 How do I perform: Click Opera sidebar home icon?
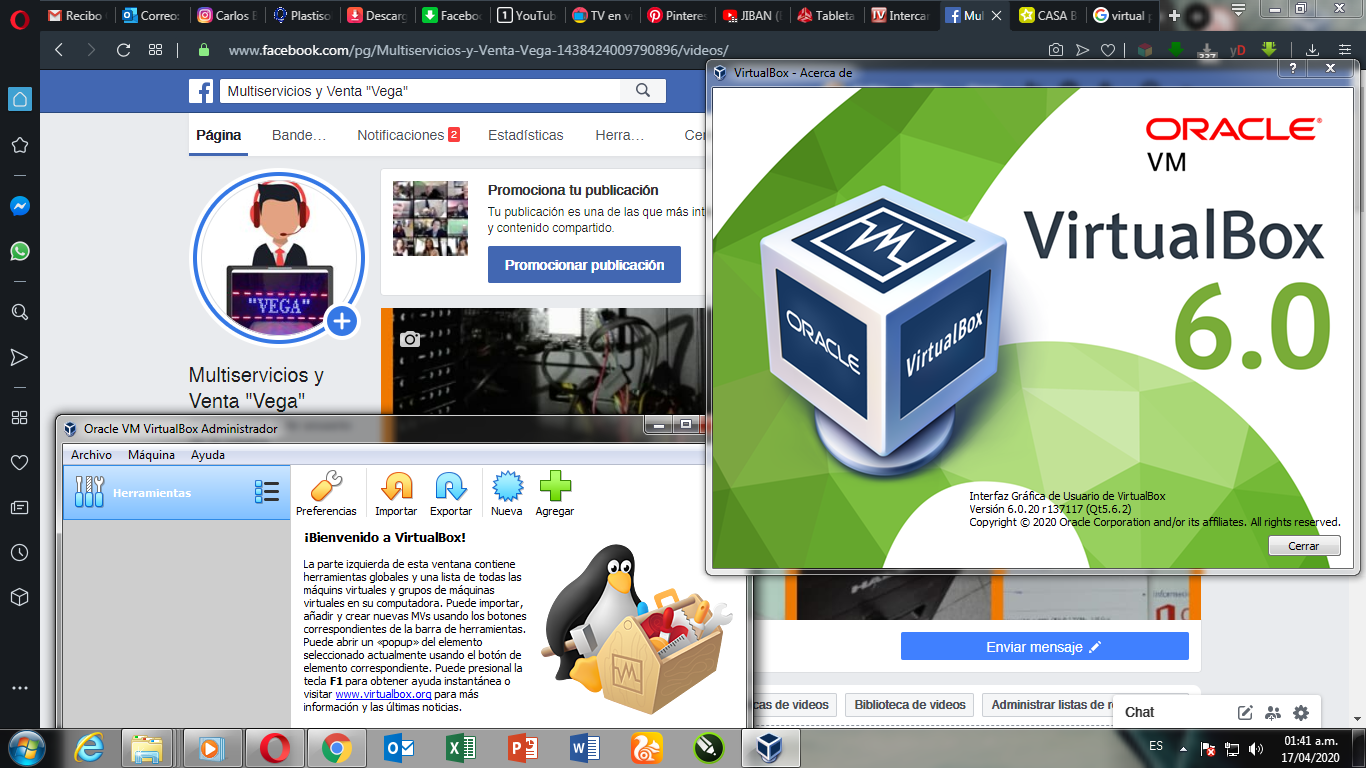click(x=19, y=98)
